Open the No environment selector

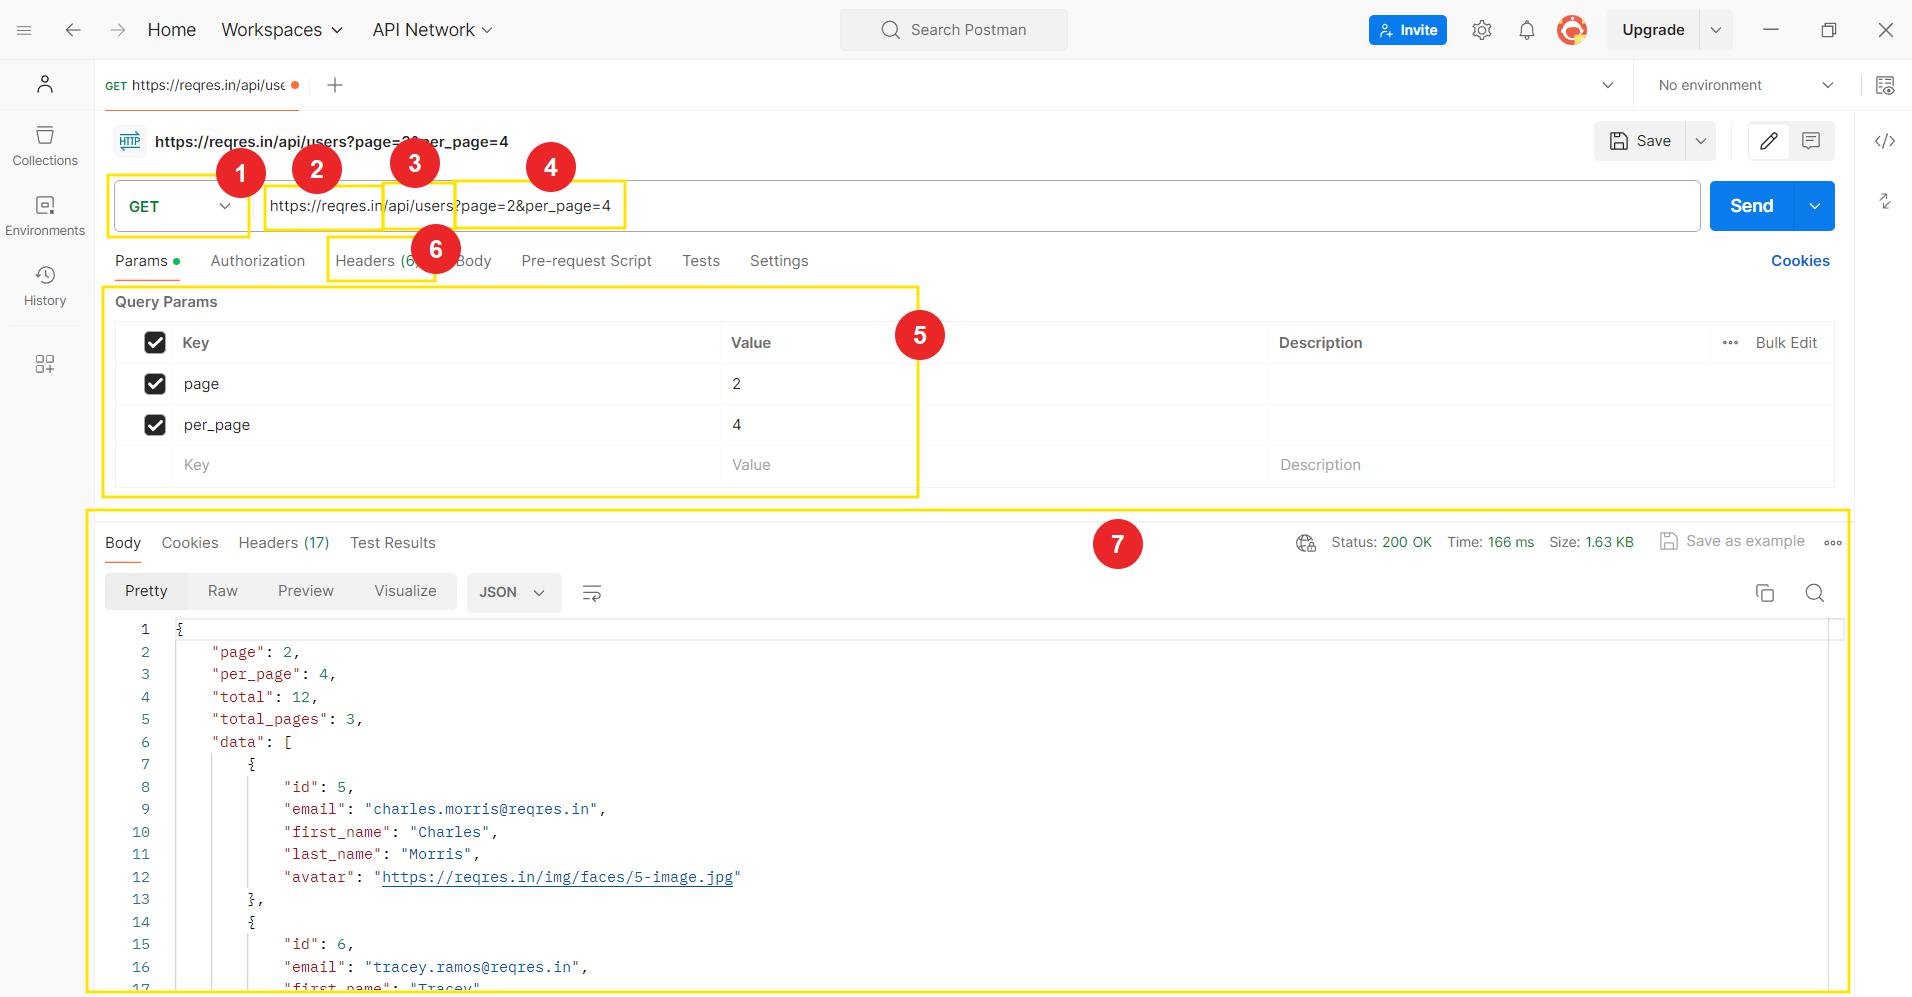click(1746, 85)
